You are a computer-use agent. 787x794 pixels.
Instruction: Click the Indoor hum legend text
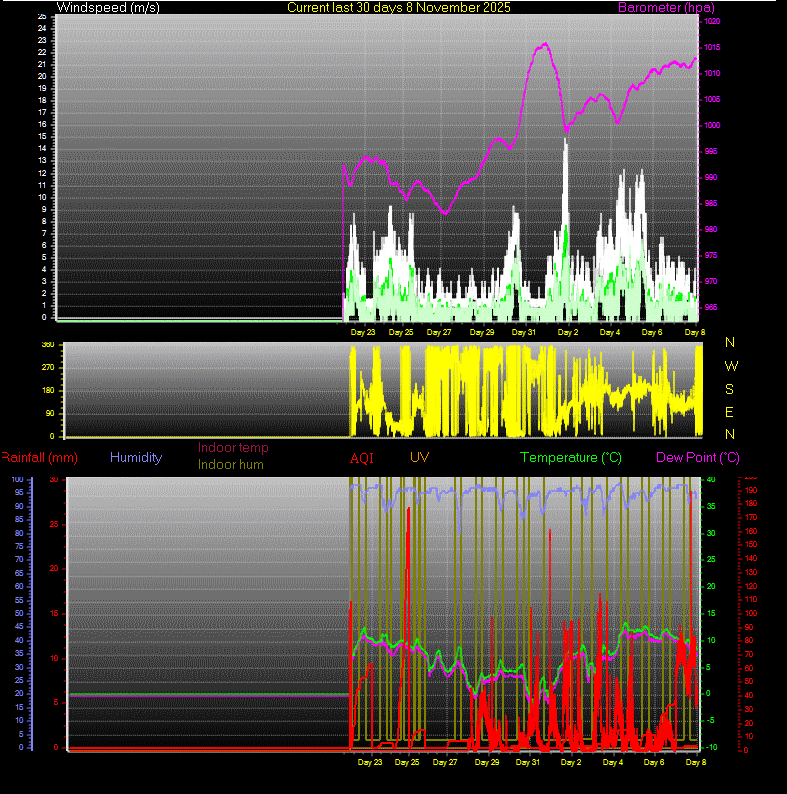(232, 464)
